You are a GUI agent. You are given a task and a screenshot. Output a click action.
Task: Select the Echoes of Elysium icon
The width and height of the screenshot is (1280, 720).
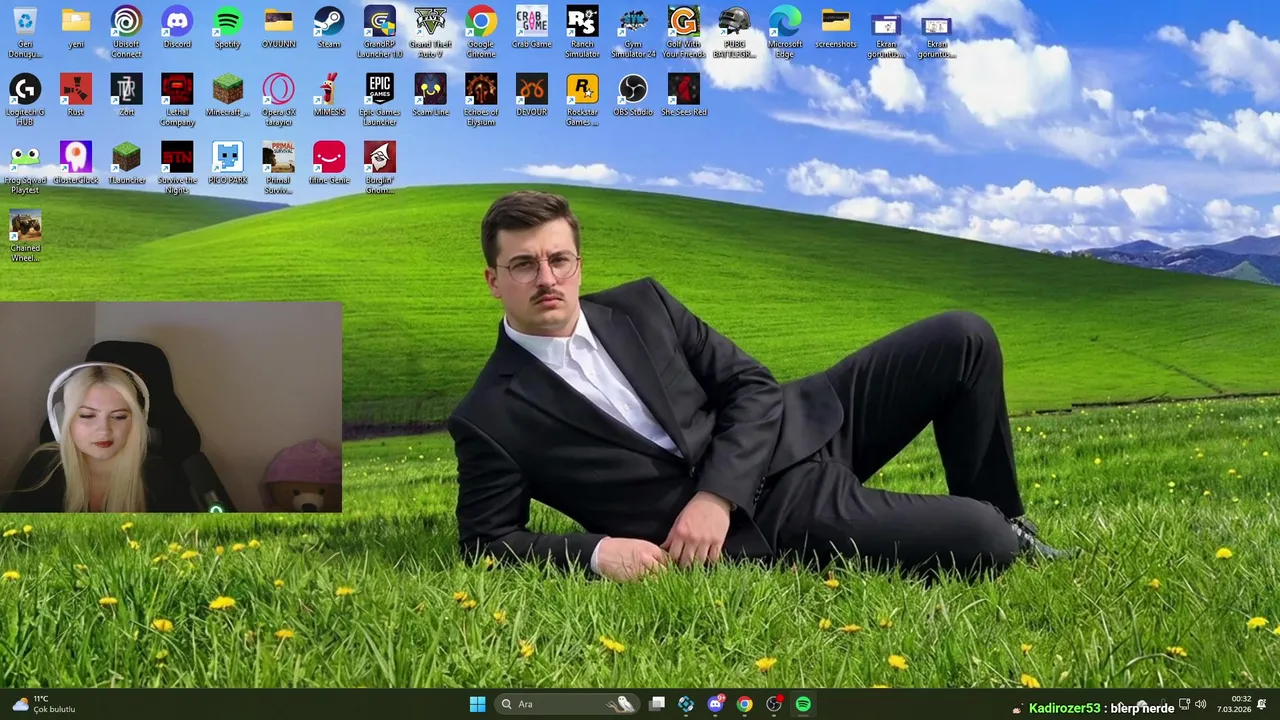coord(481,99)
